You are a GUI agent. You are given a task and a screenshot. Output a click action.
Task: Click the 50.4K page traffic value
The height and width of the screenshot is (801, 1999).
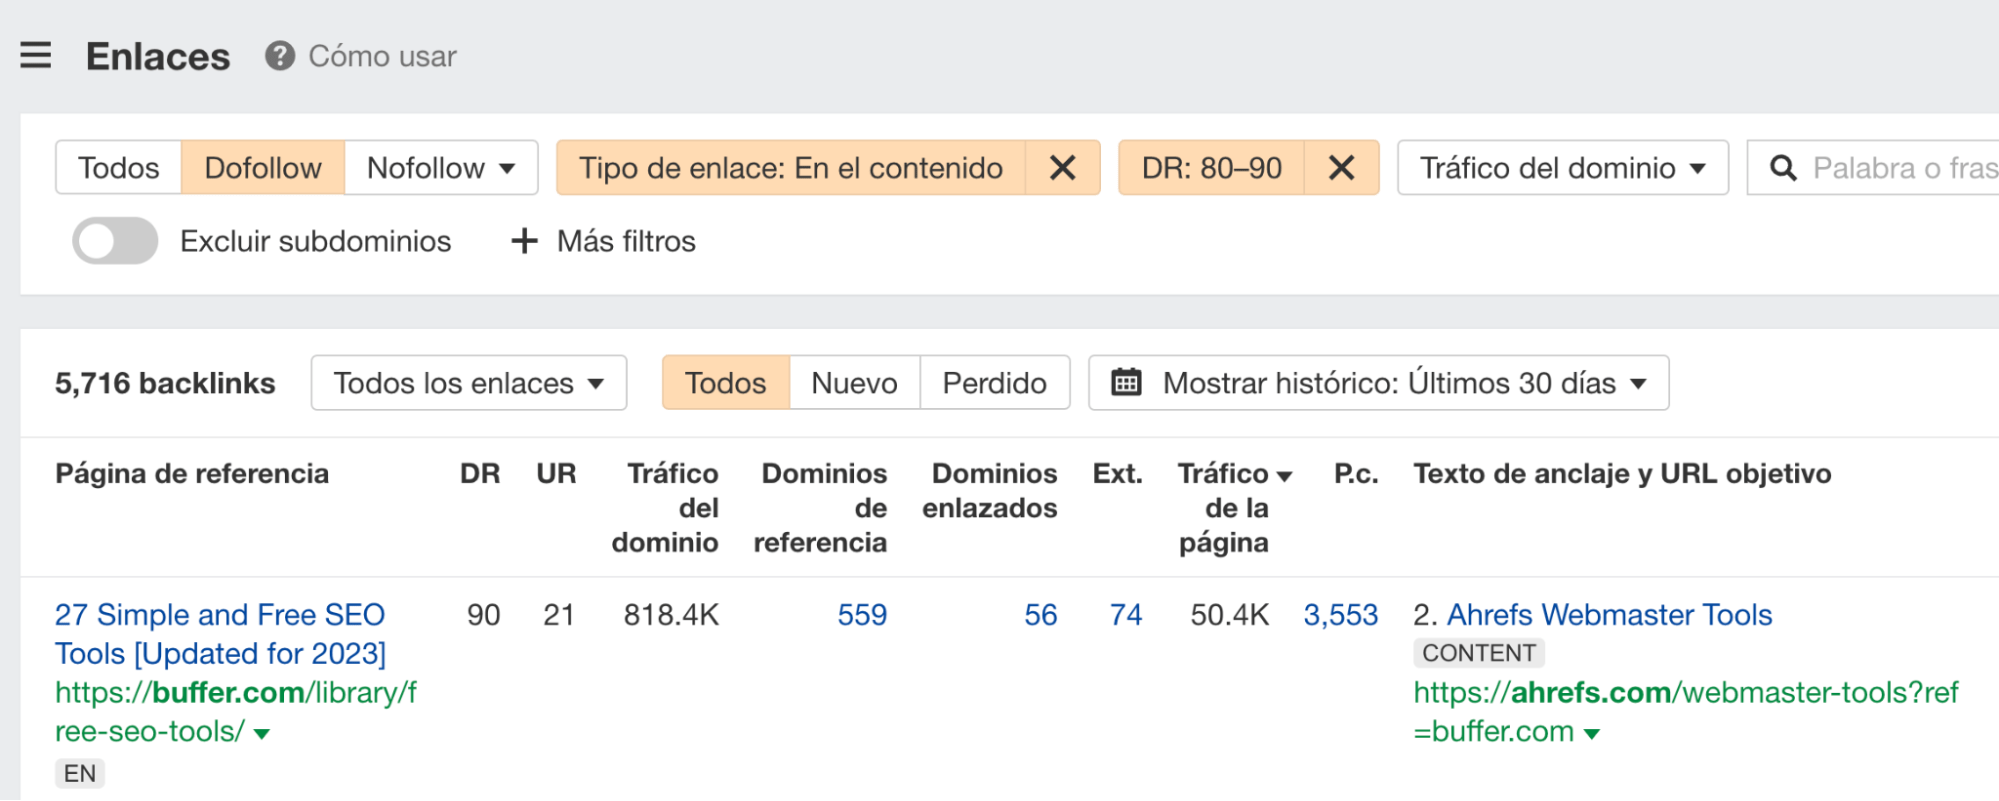(1230, 615)
